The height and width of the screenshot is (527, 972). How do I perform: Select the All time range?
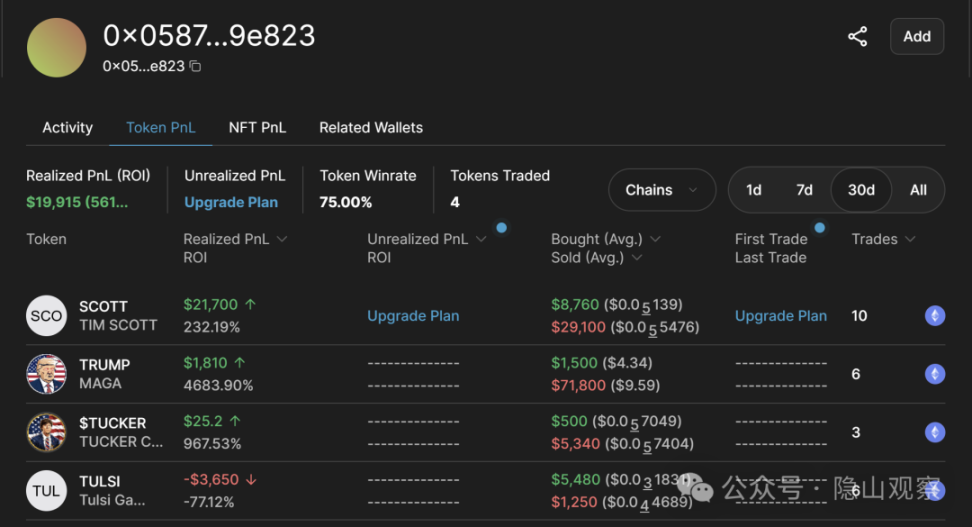point(918,190)
